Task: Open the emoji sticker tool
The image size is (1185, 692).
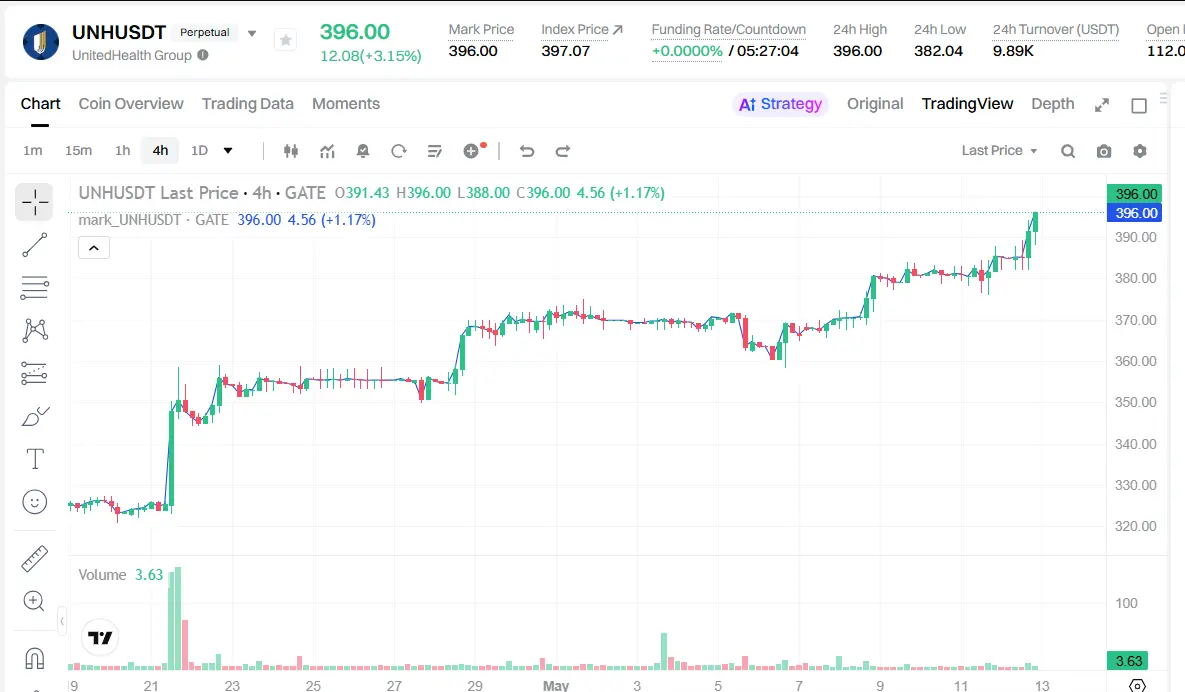Action: [35, 502]
